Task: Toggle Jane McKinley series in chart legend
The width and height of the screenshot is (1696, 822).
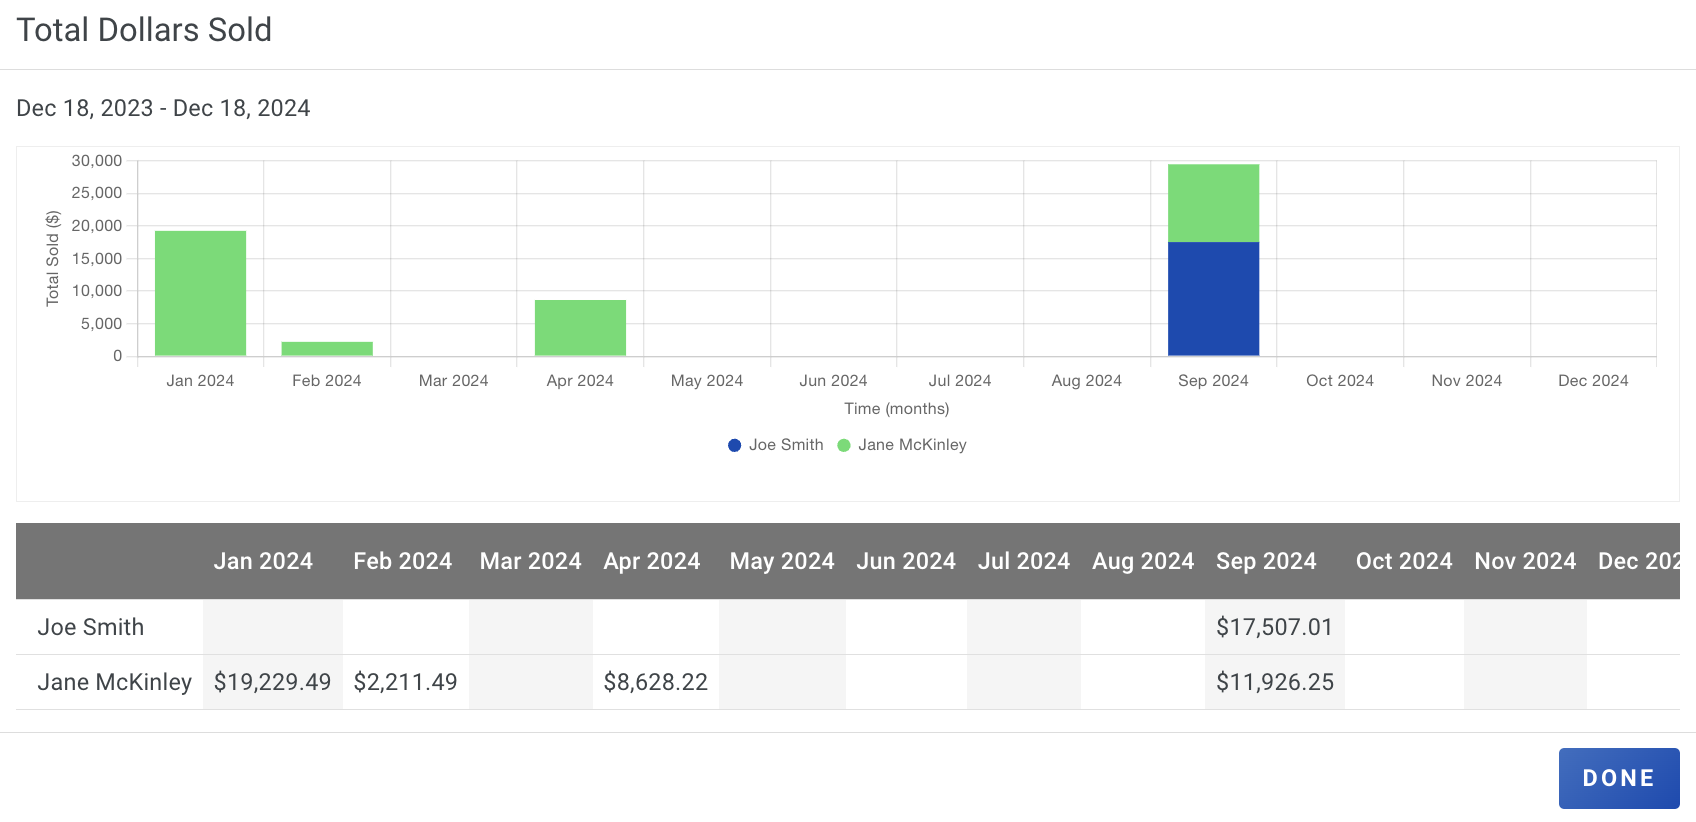Action: coord(902,445)
